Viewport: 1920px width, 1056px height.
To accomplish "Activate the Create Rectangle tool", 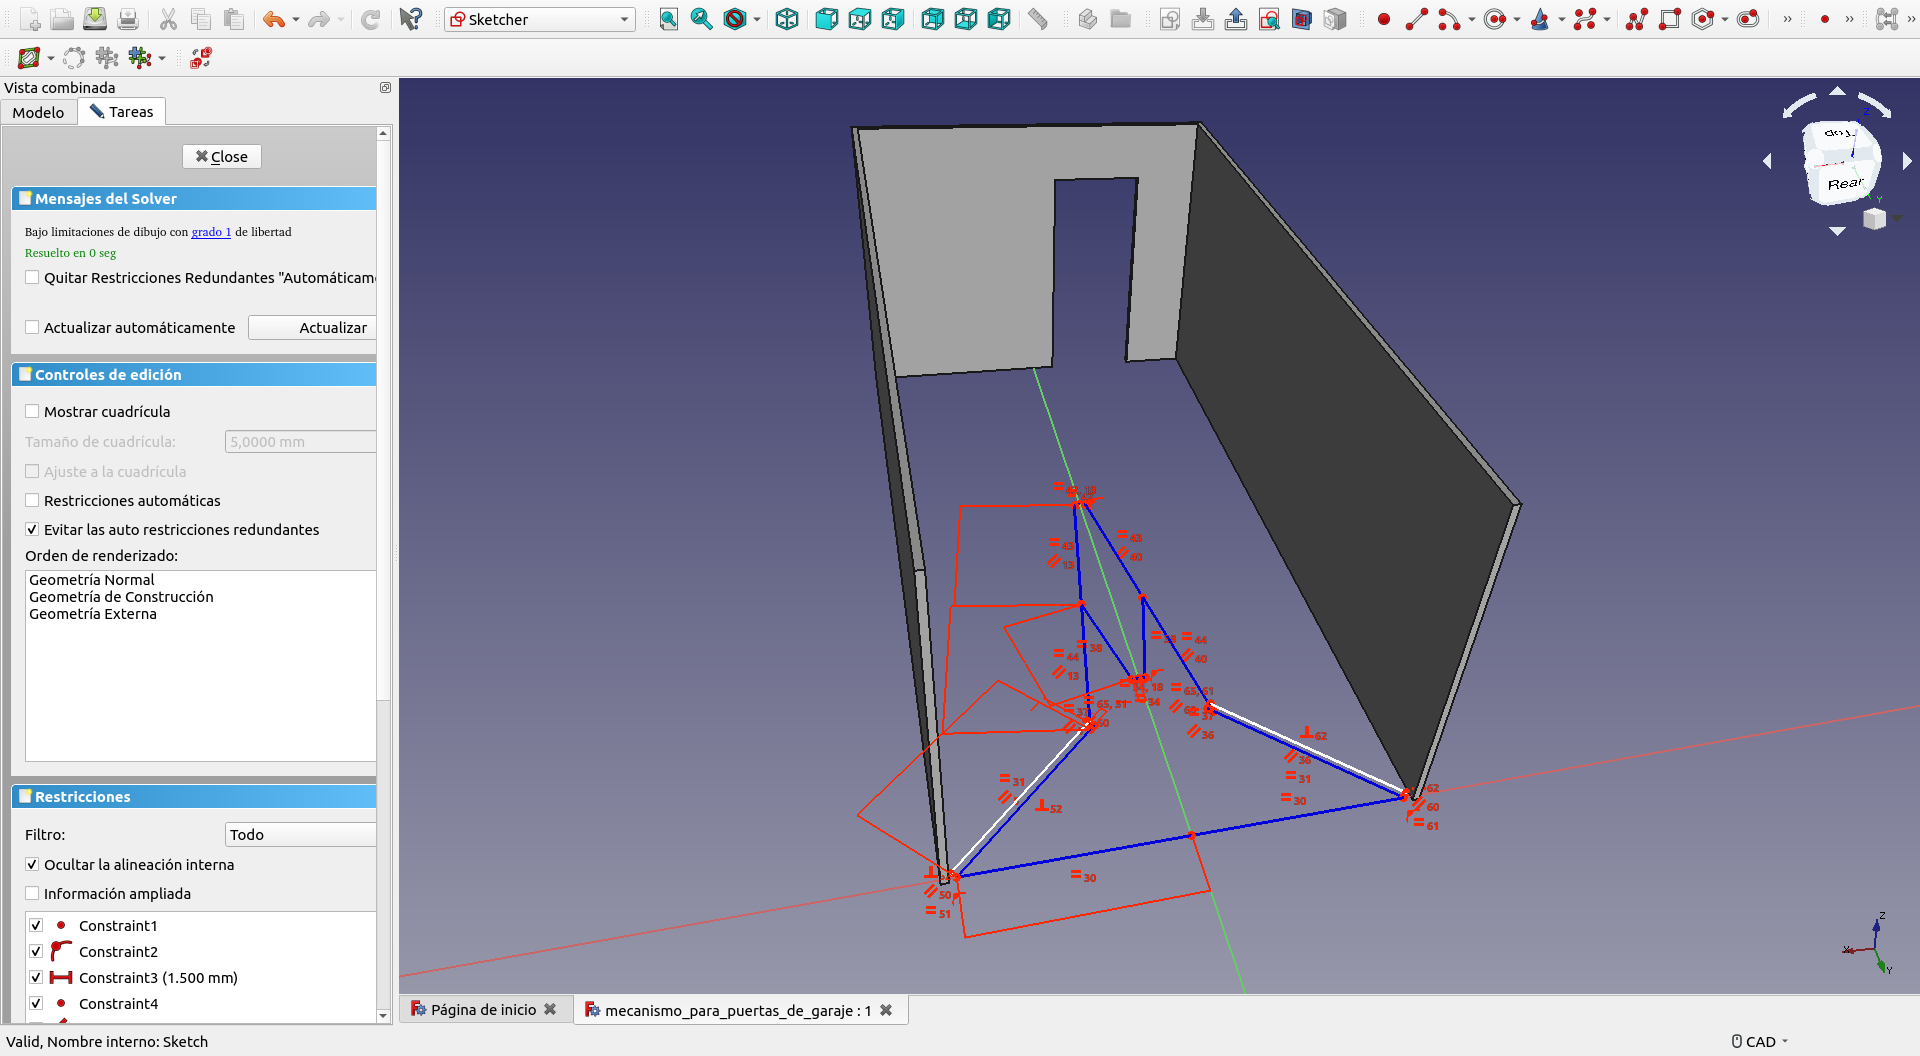I will [x=1669, y=19].
